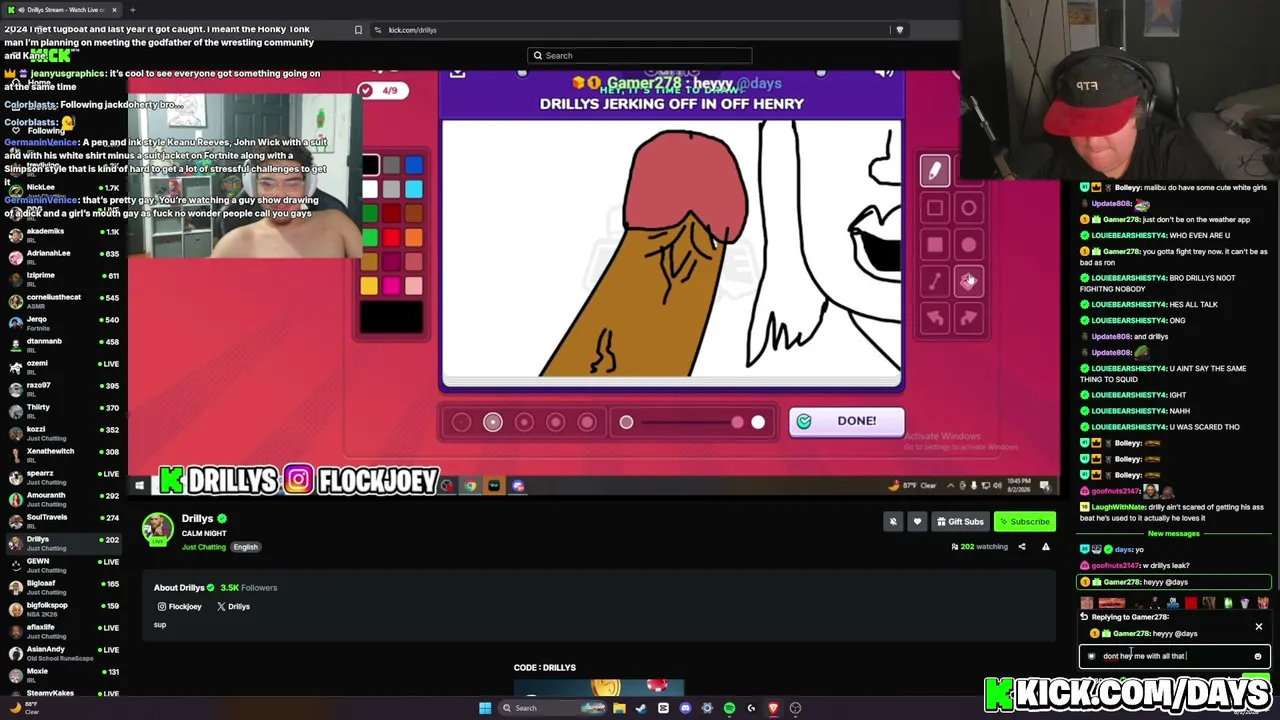This screenshot has height=720, width=1280.
Task: Toggle the game sound speaker icon
Action: (884, 72)
